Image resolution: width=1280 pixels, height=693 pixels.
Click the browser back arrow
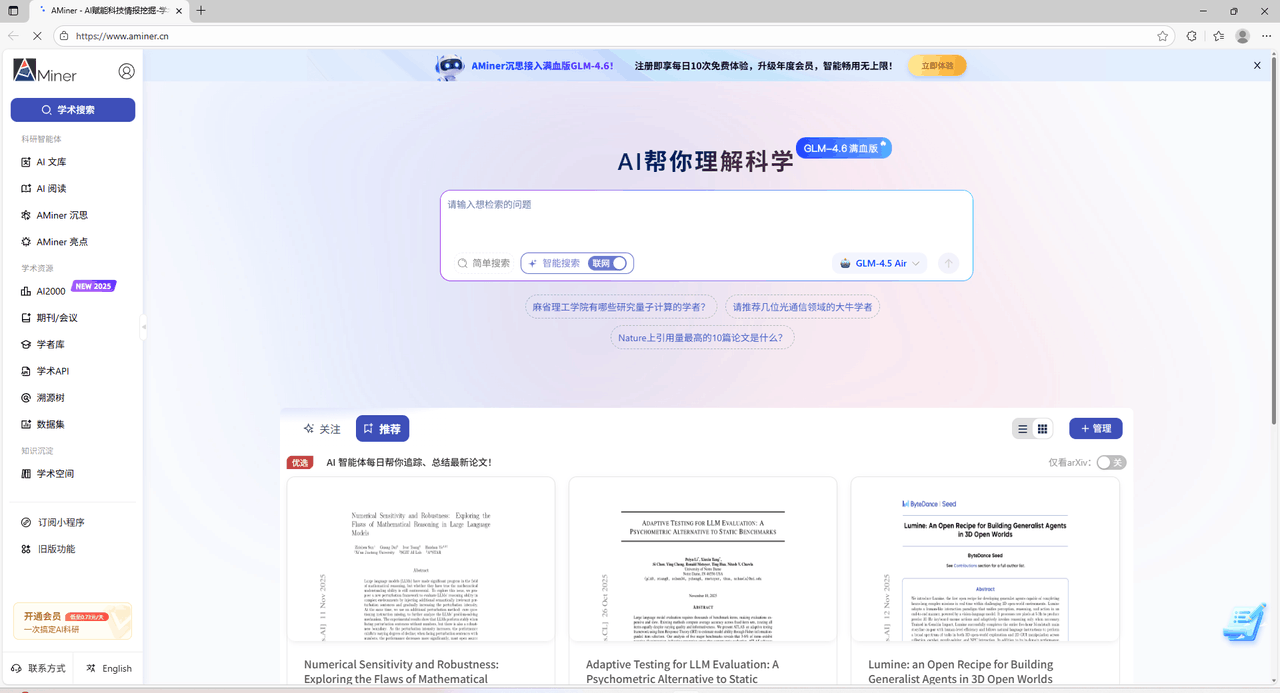pos(13,35)
